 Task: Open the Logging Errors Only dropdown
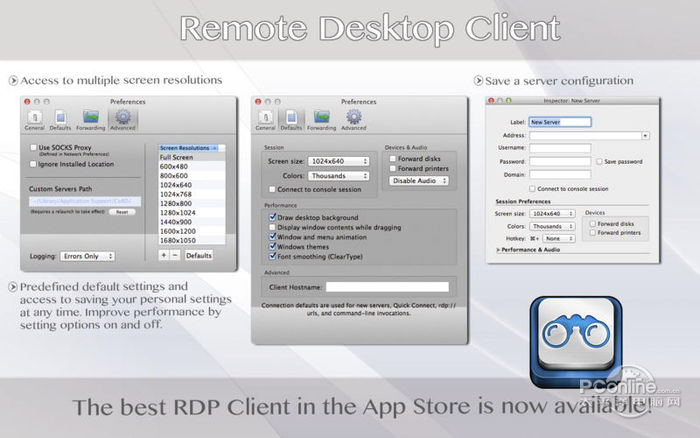click(87, 256)
